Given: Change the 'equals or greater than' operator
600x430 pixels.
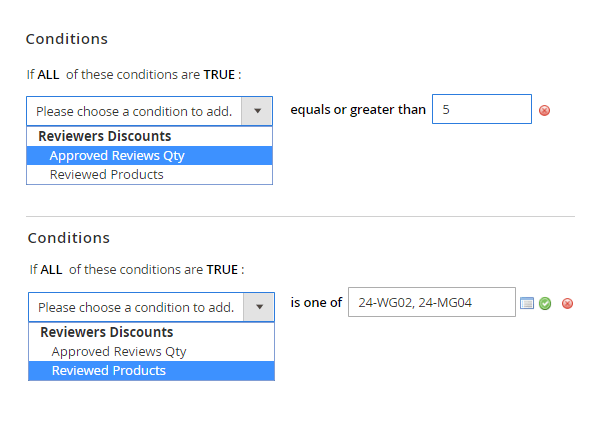Looking at the screenshot, I should click(357, 109).
